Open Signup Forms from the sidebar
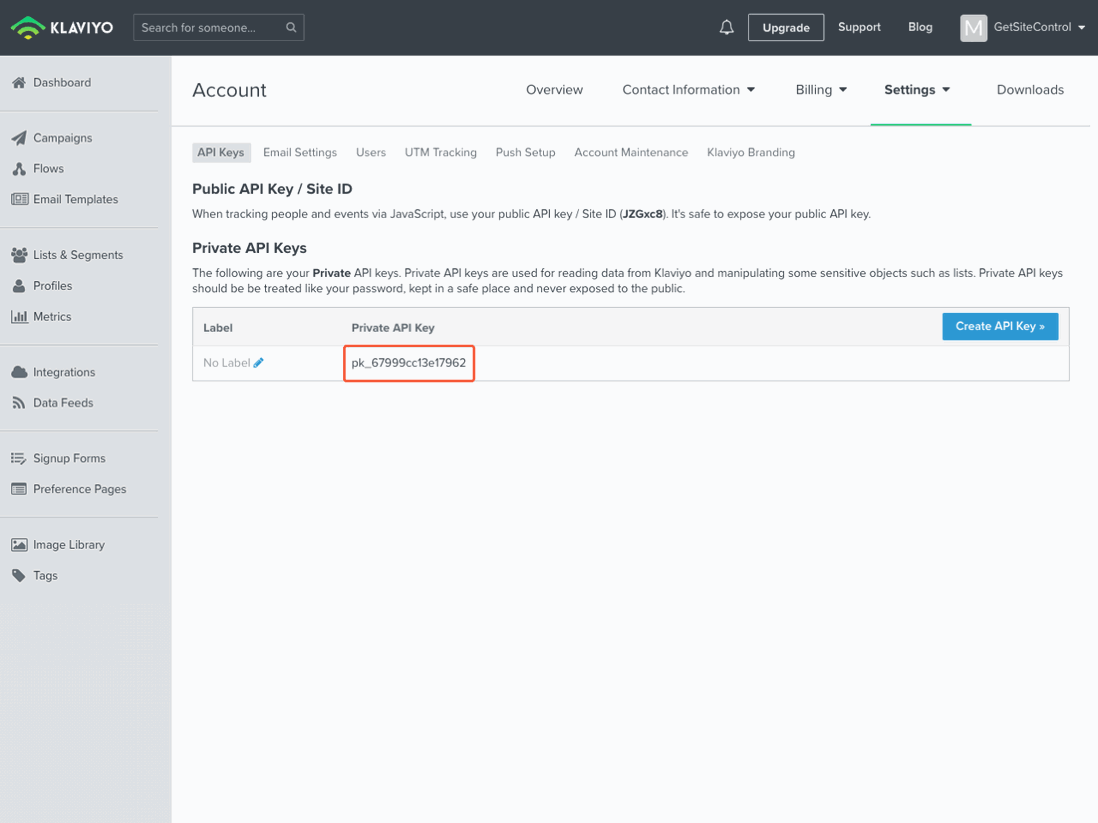 click(69, 457)
